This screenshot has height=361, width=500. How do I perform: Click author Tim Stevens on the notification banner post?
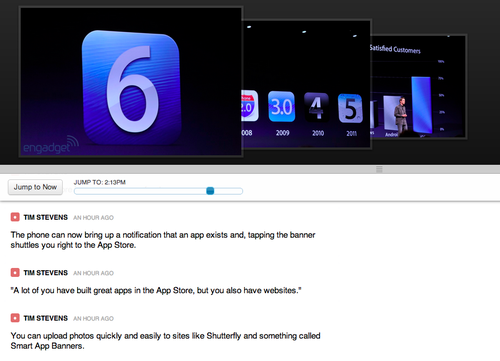pyautogui.click(x=46, y=217)
